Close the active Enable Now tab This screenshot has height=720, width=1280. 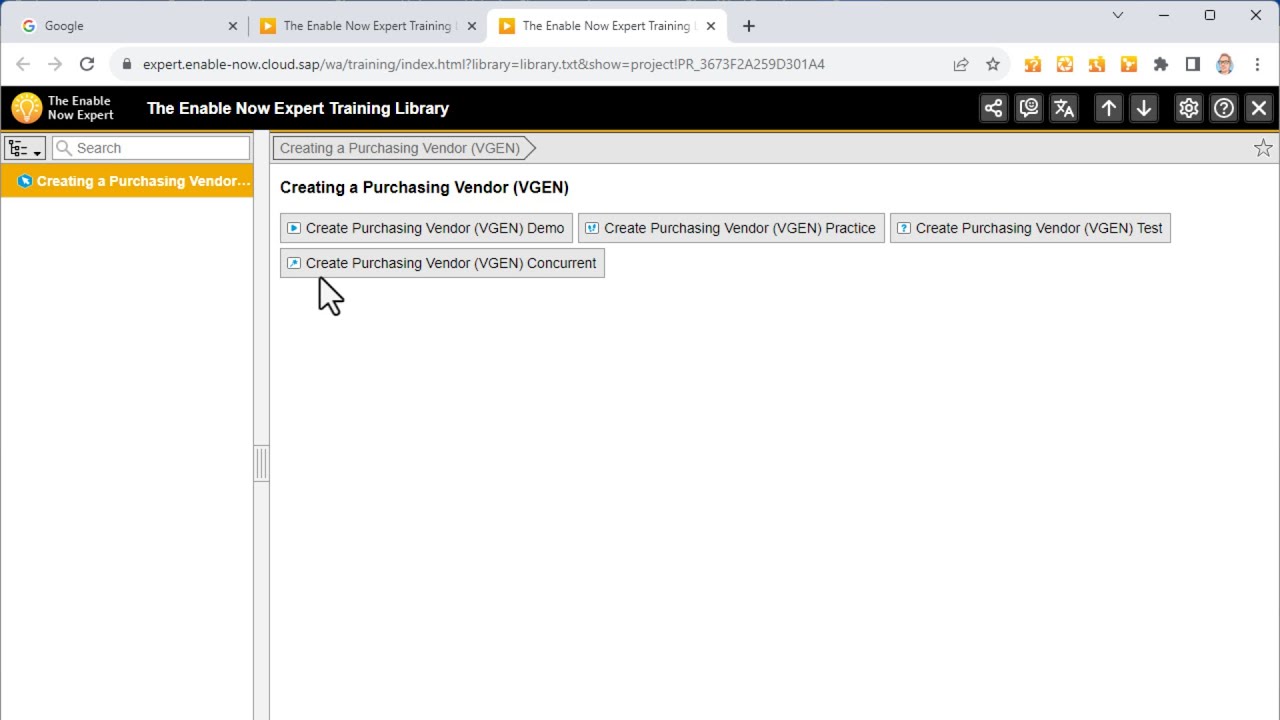tap(711, 26)
